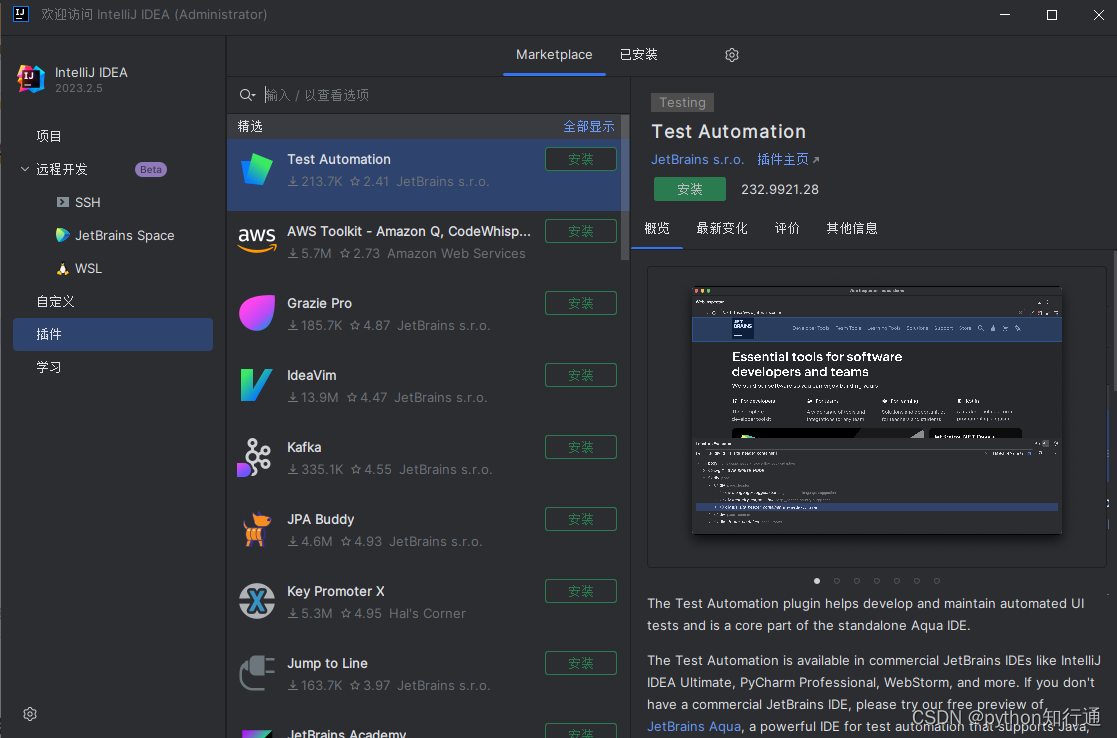The image size is (1117, 738).
Task: Open IDE settings via bottom-left gear
Action: point(29,714)
